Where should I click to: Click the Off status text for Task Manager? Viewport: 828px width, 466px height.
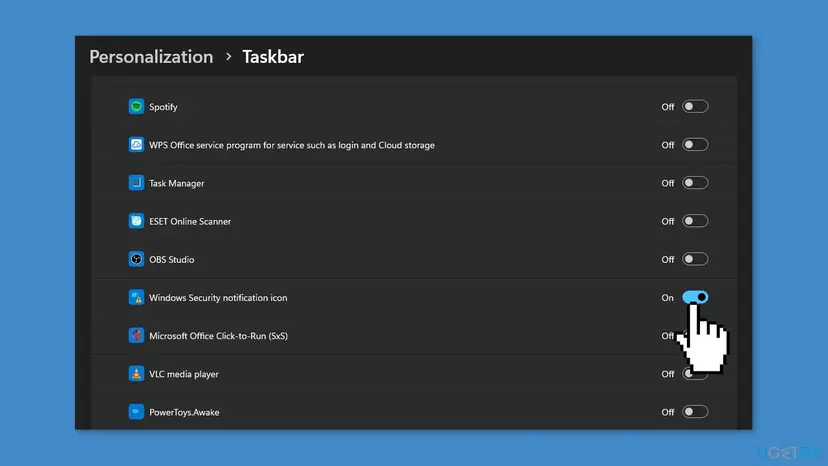[x=667, y=183]
